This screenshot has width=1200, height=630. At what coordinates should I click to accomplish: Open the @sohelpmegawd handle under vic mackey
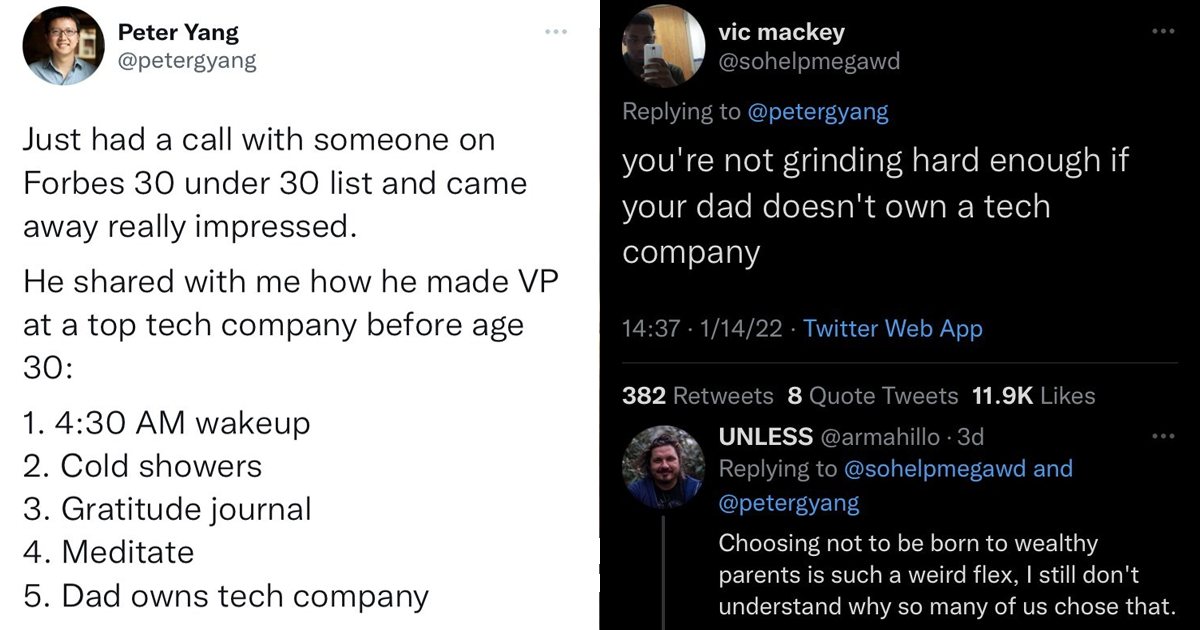click(x=809, y=61)
